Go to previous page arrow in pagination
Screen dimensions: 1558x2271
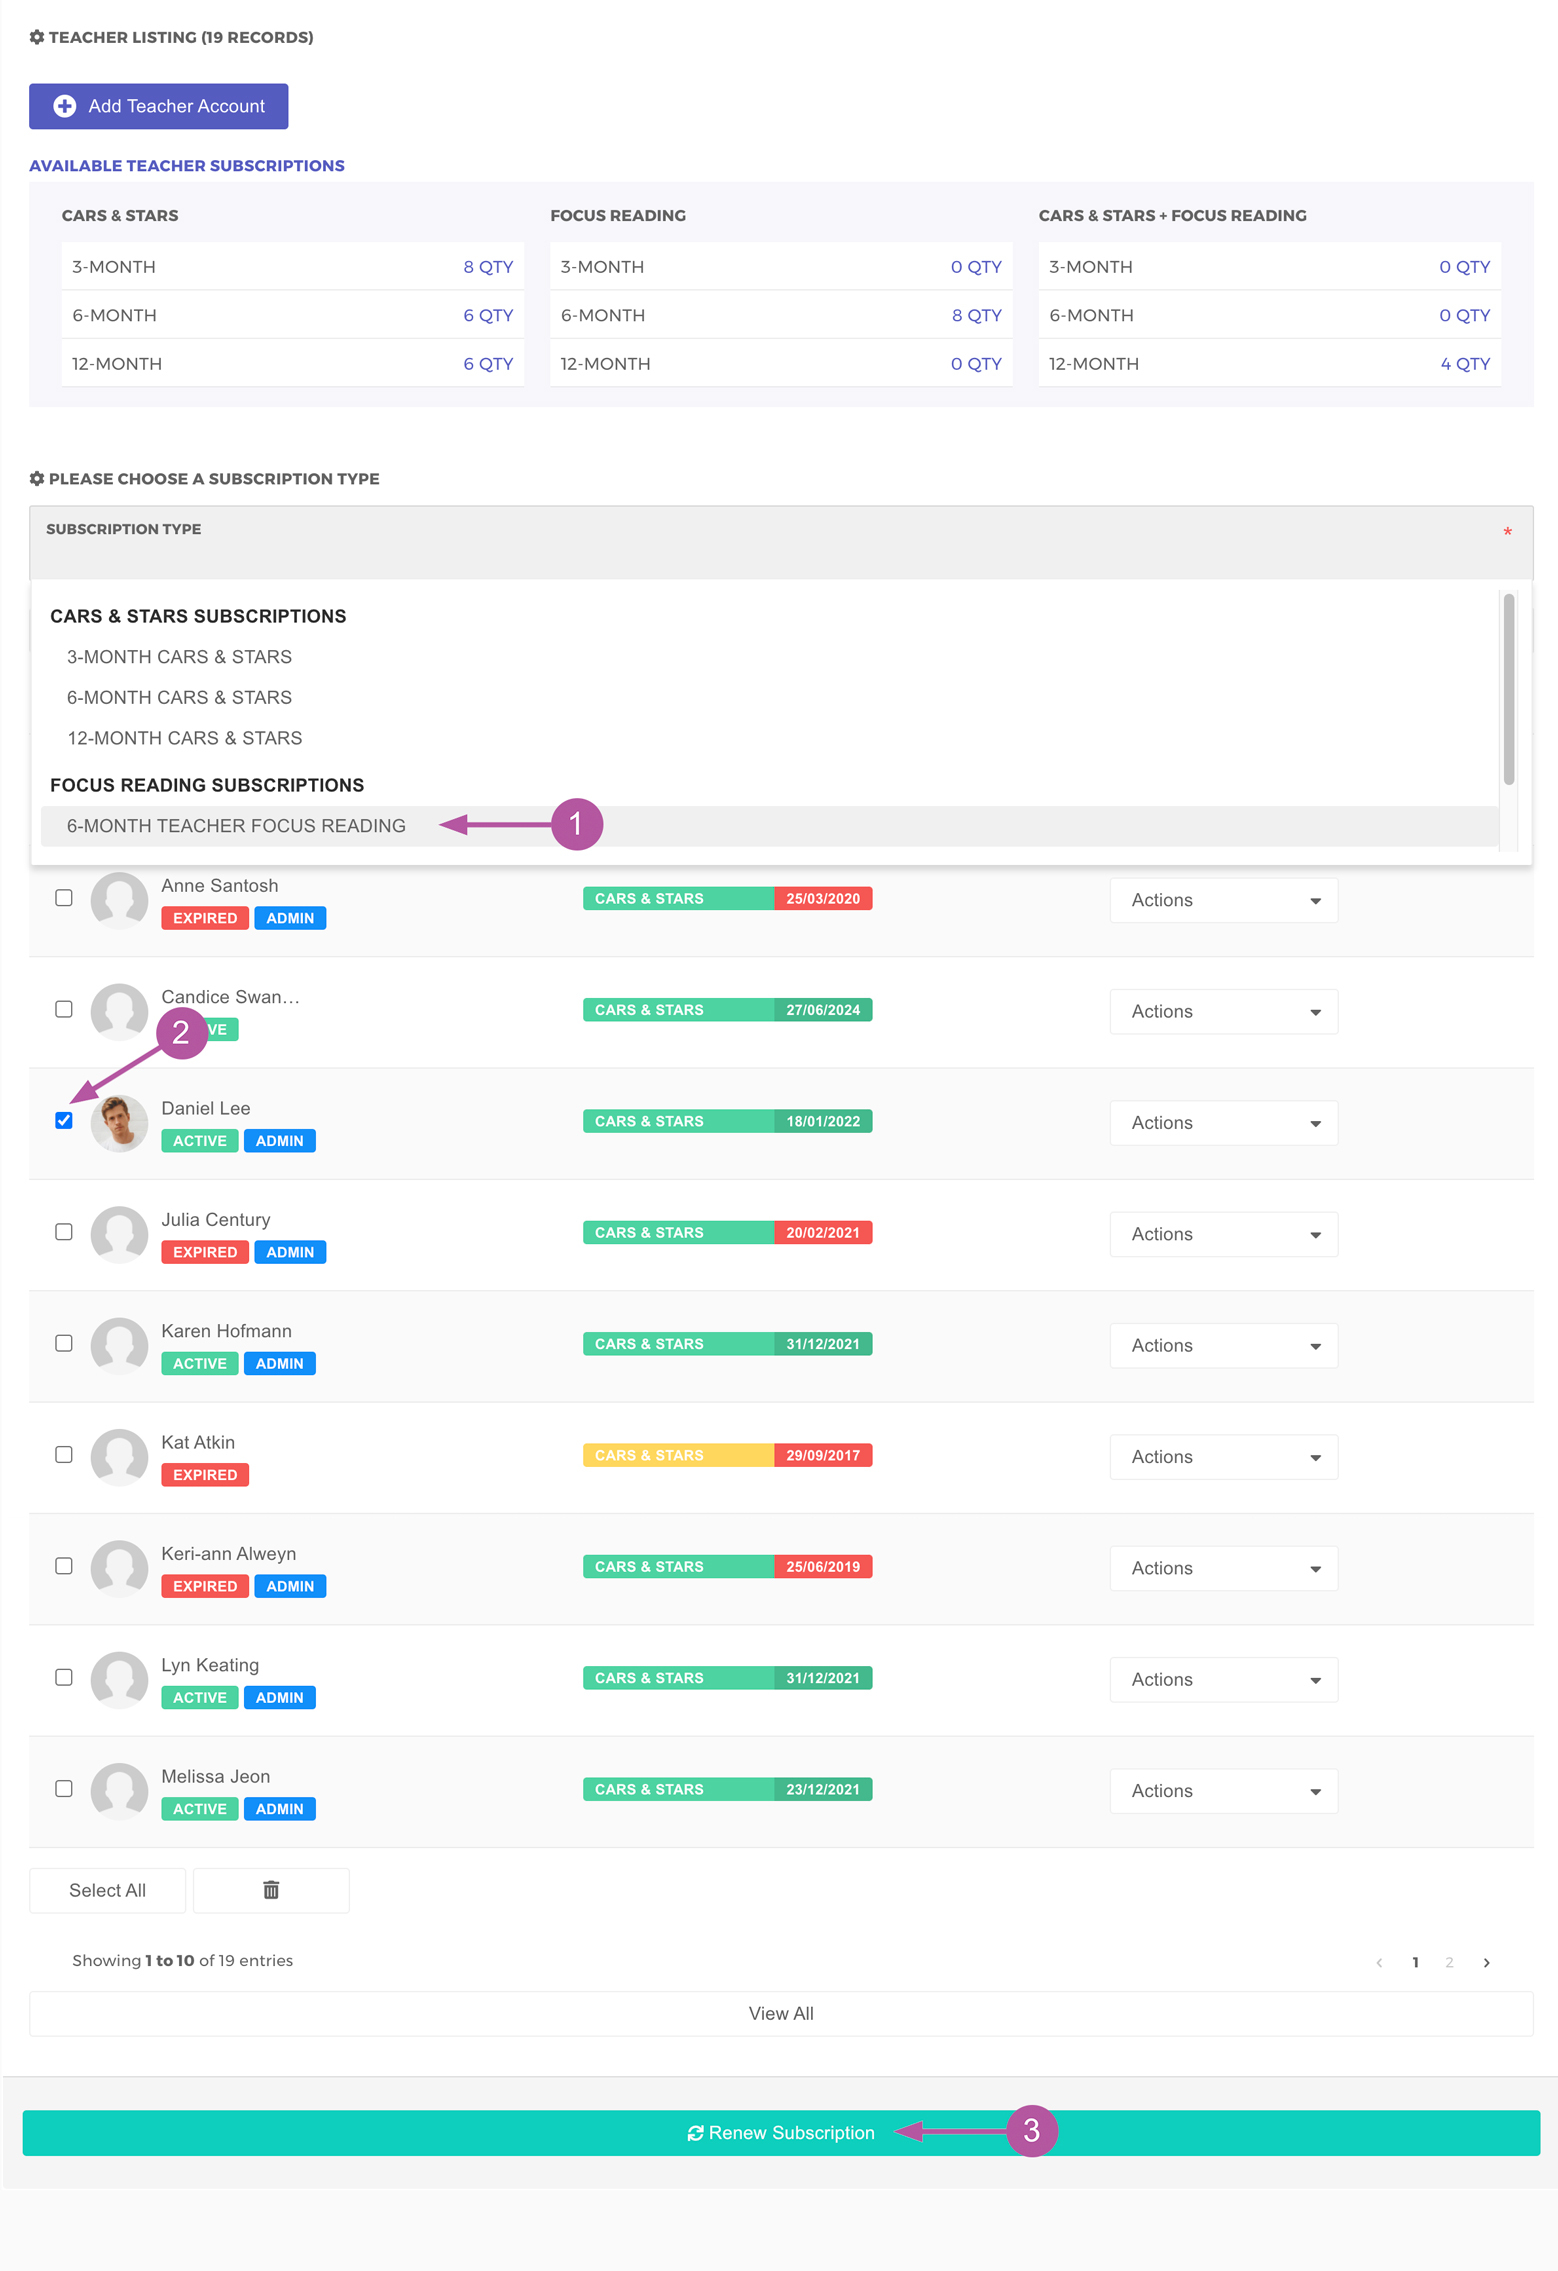click(x=1379, y=1962)
